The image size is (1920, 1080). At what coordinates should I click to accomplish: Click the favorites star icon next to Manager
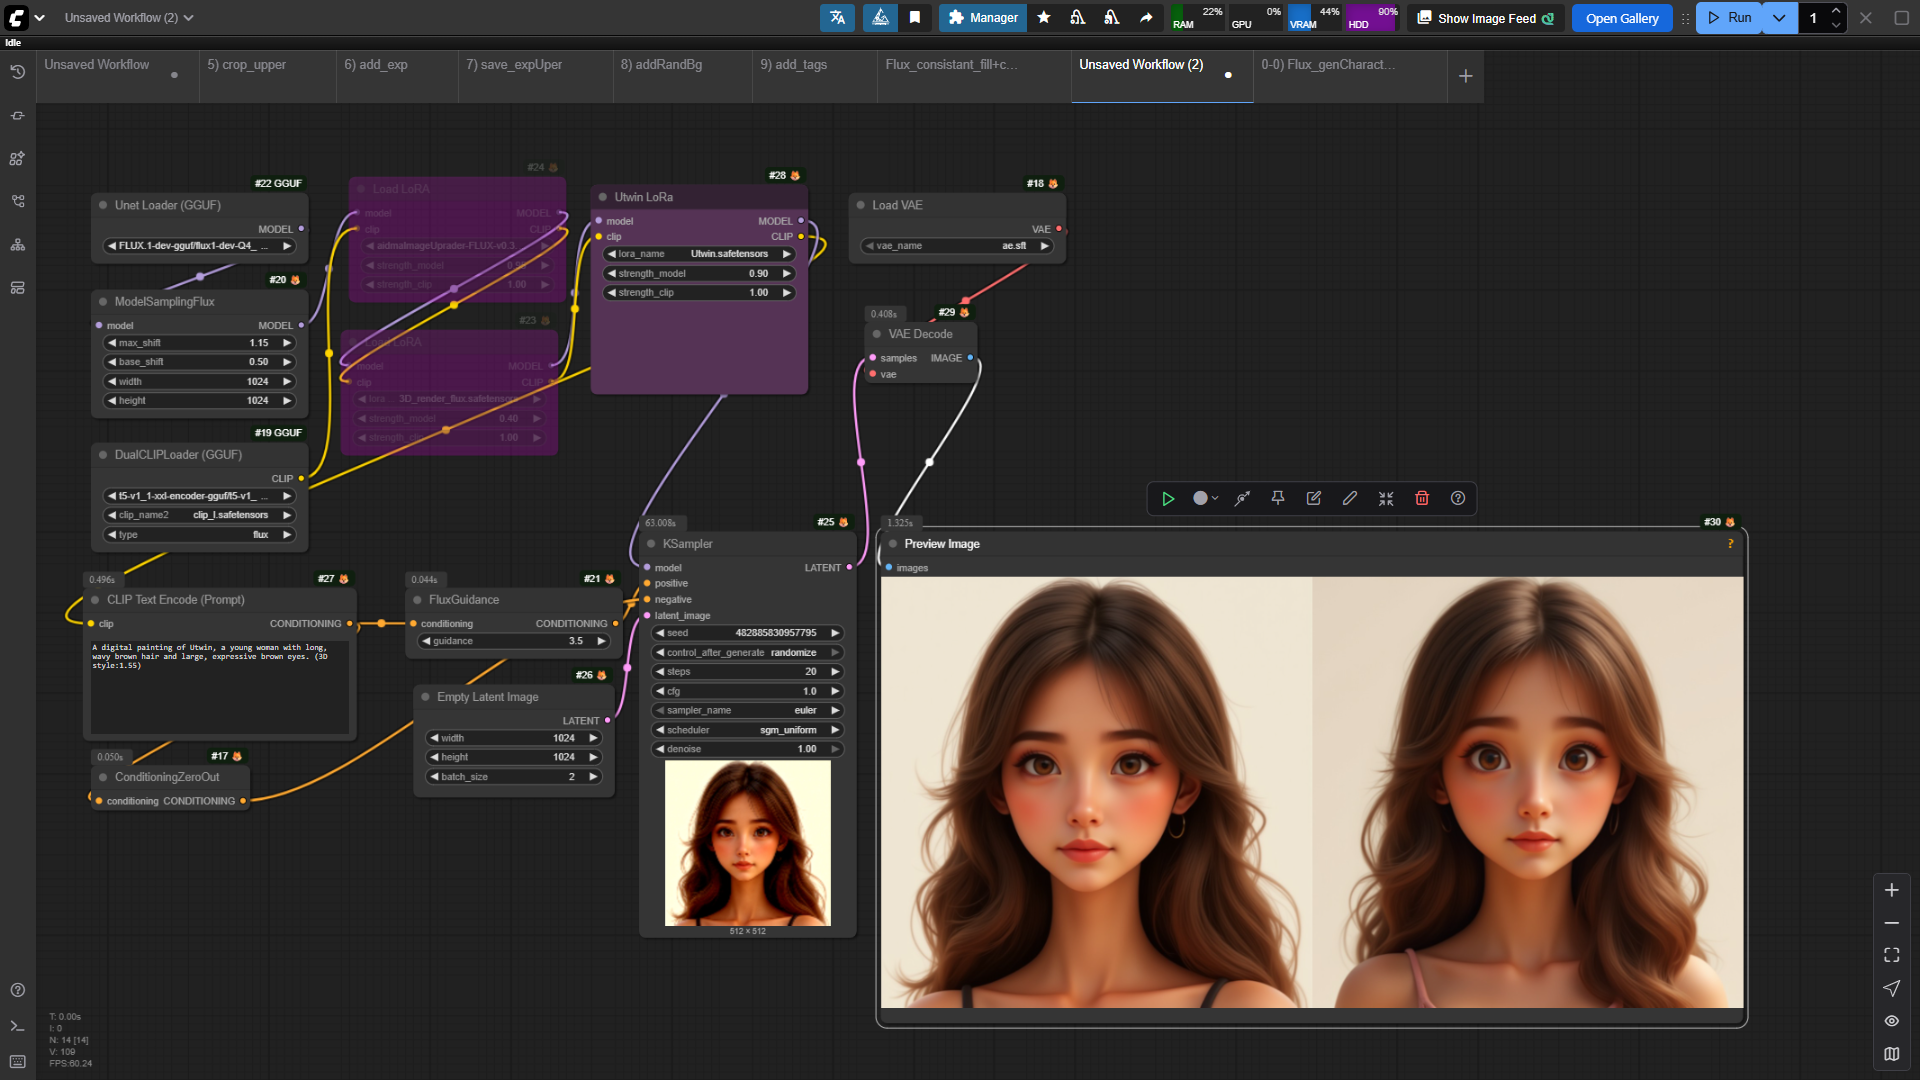(1044, 18)
